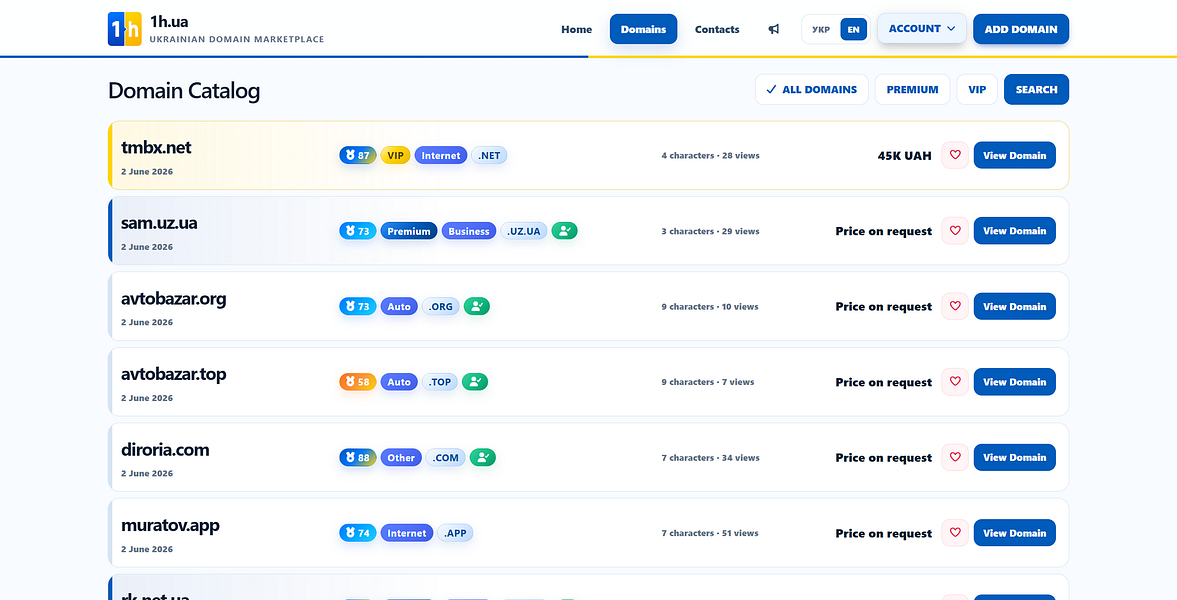This screenshot has width=1177, height=600.
Task: View Domain for muratov.app
Action: 1015,533
